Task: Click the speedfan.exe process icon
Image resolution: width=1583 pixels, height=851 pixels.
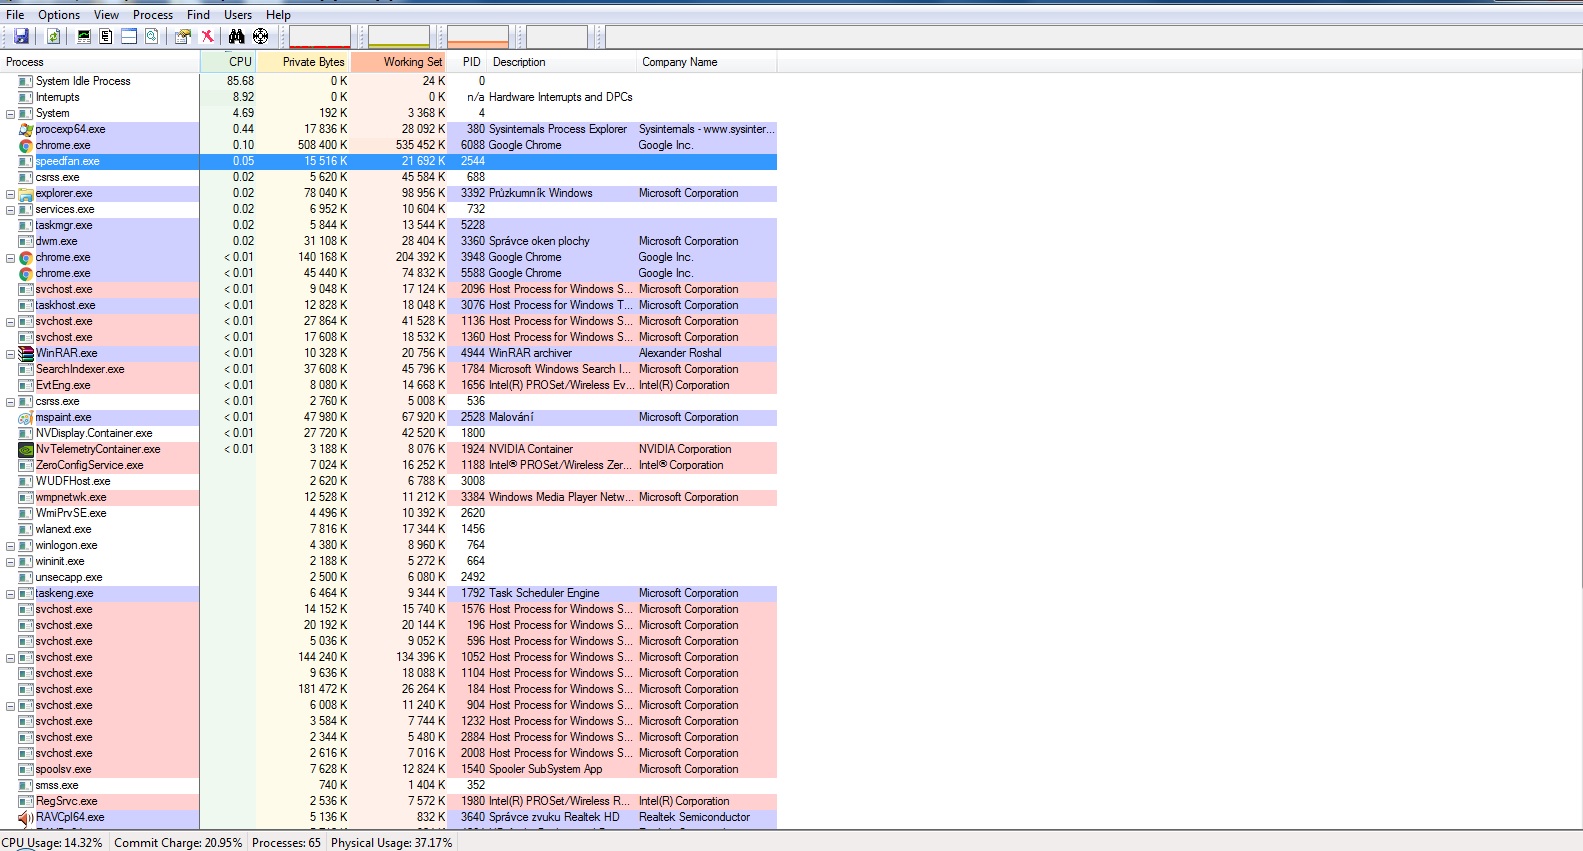Action: (26, 161)
